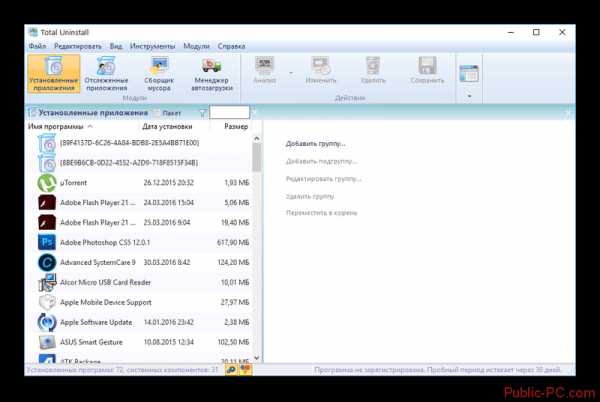This screenshot has height=402, width=600.
Task: Select the Apple Mobile Device Support icon
Action: pos(47,302)
